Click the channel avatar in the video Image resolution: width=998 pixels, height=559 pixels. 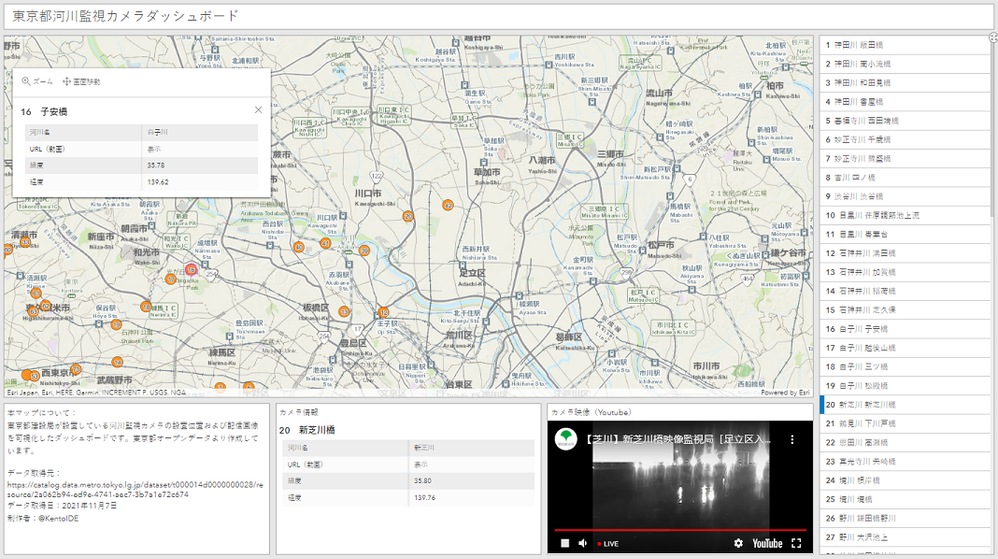[x=566, y=439]
